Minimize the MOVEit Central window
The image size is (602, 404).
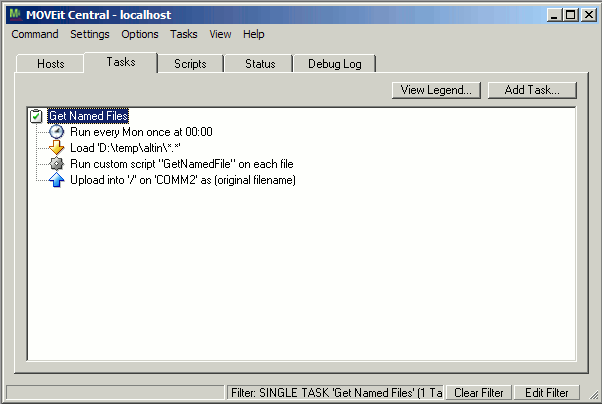tap(554, 15)
